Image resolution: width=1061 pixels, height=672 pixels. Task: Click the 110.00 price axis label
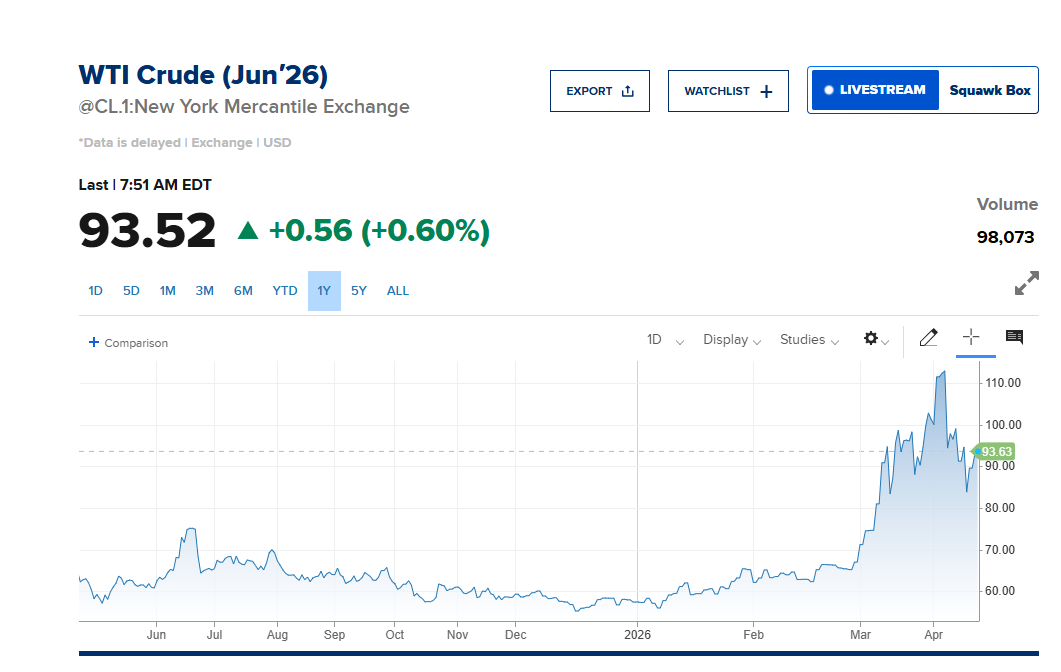1003,383
